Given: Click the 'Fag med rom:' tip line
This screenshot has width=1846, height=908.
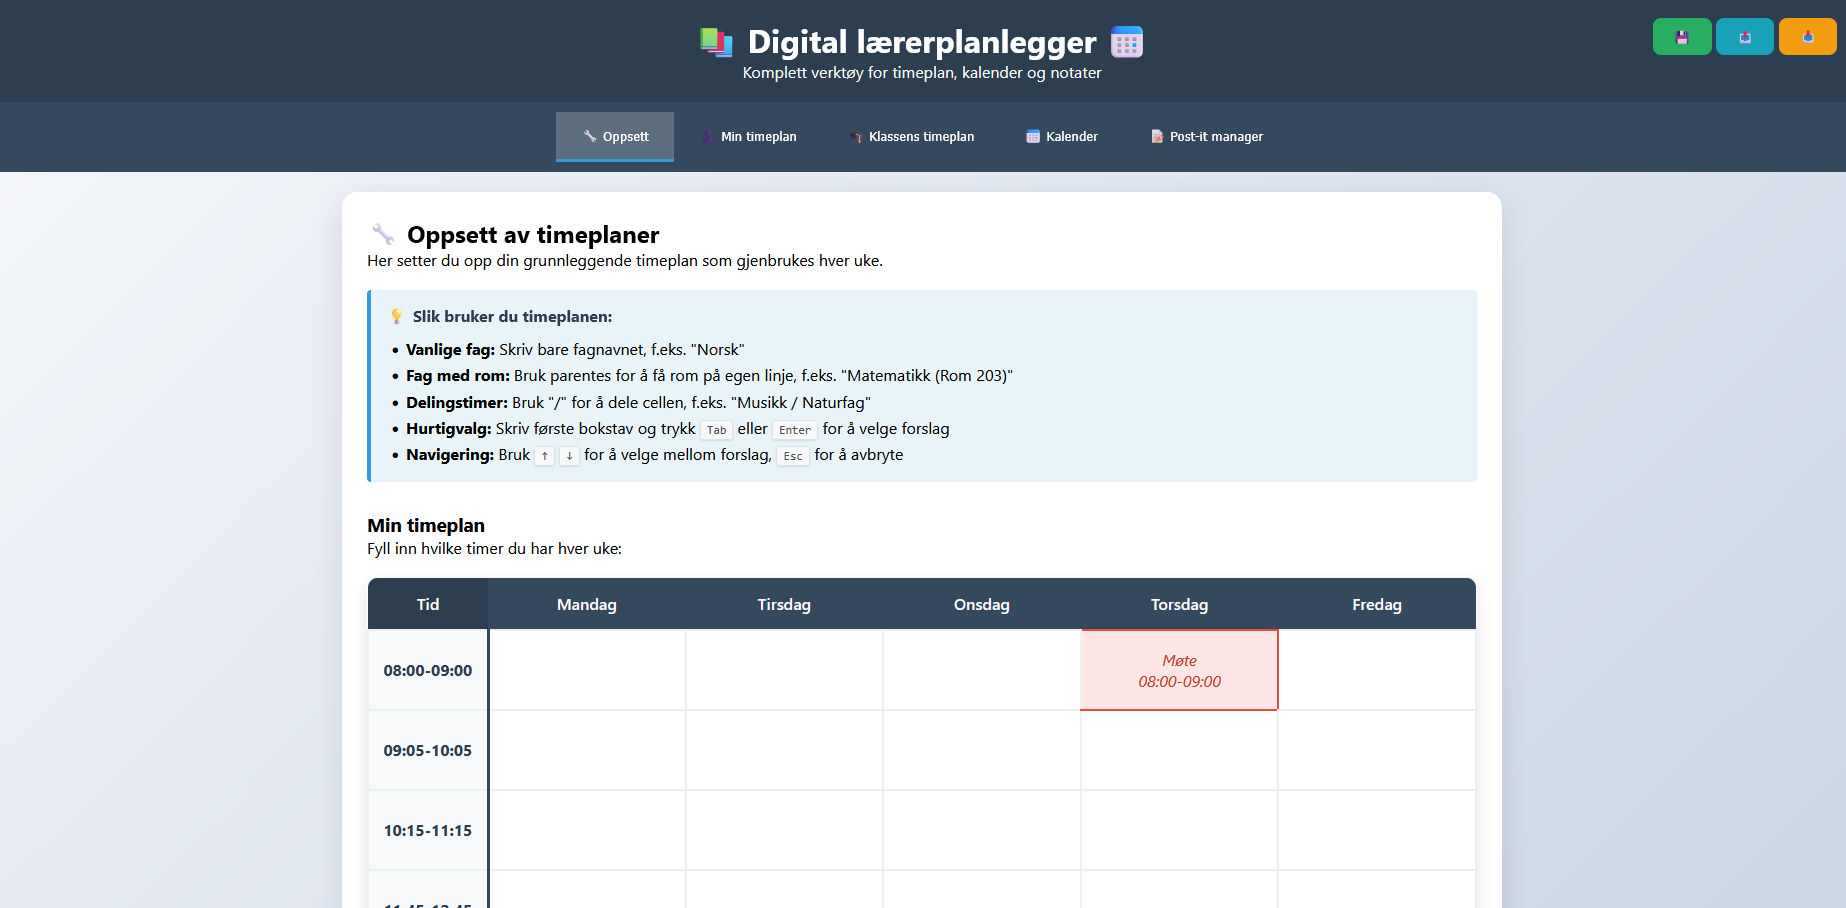Looking at the screenshot, I should [x=709, y=376].
